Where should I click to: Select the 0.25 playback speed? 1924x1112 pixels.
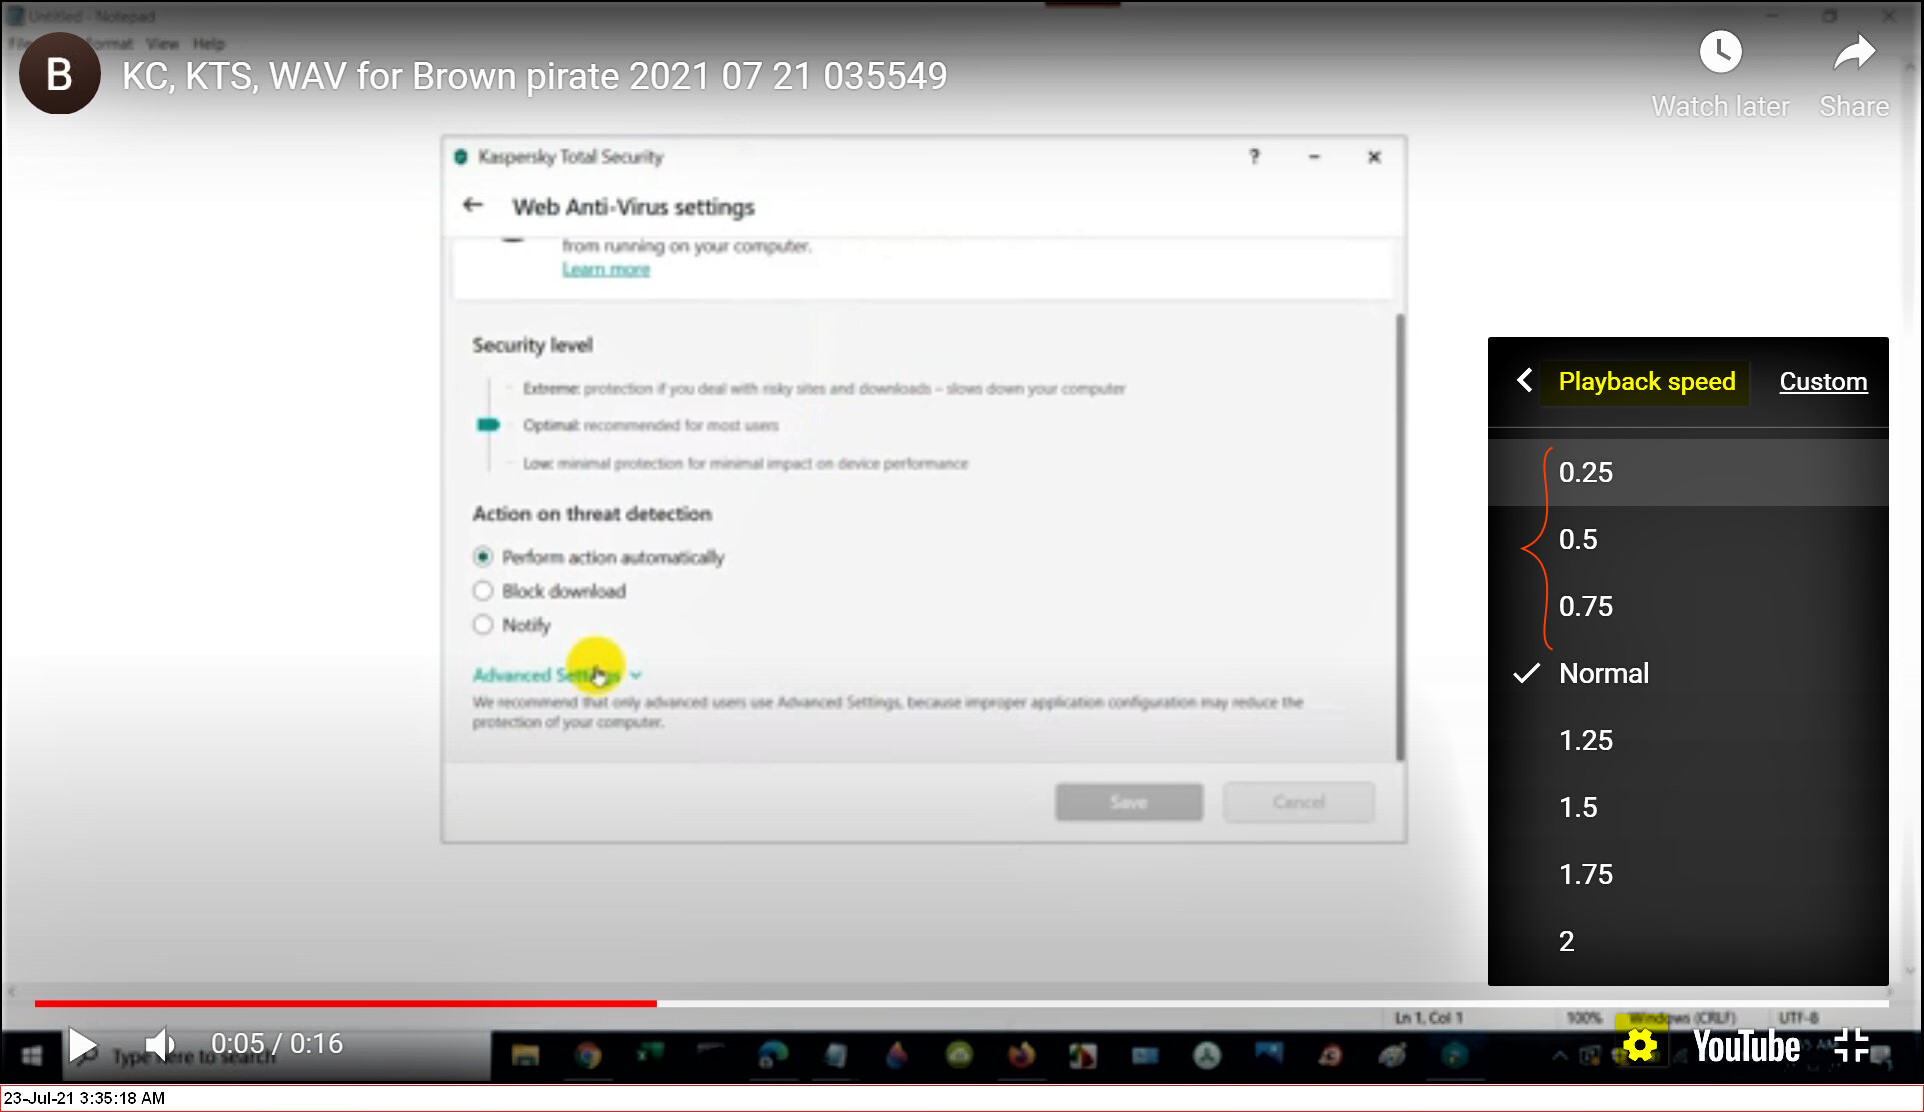[x=1586, y=472]
